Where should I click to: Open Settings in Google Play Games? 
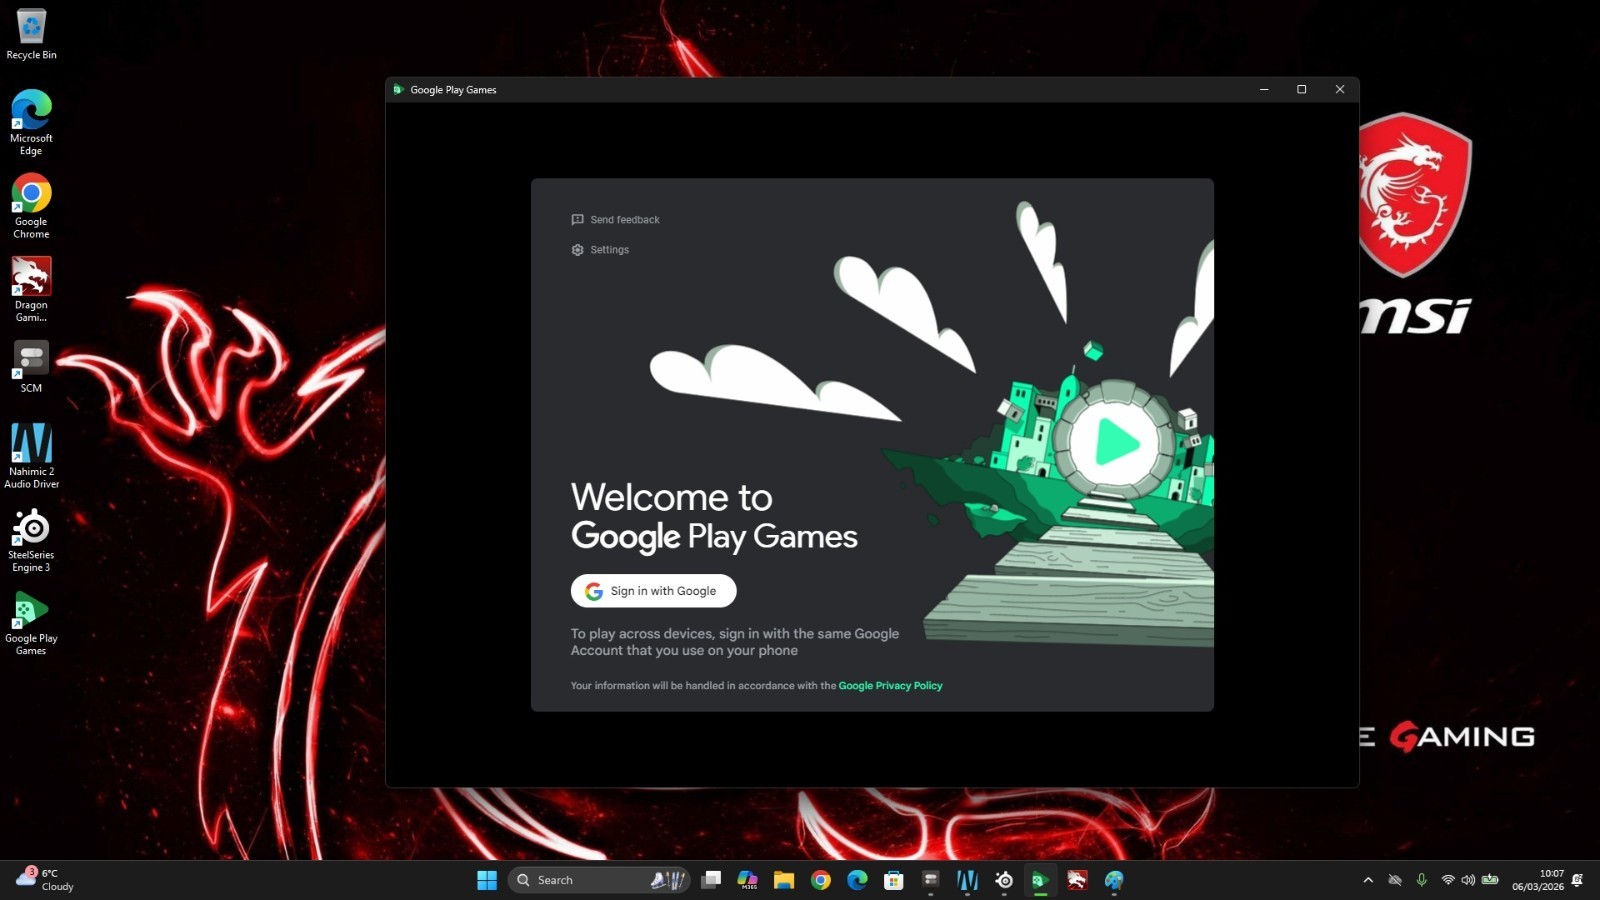pyautogui.click(x=600, y=249)
